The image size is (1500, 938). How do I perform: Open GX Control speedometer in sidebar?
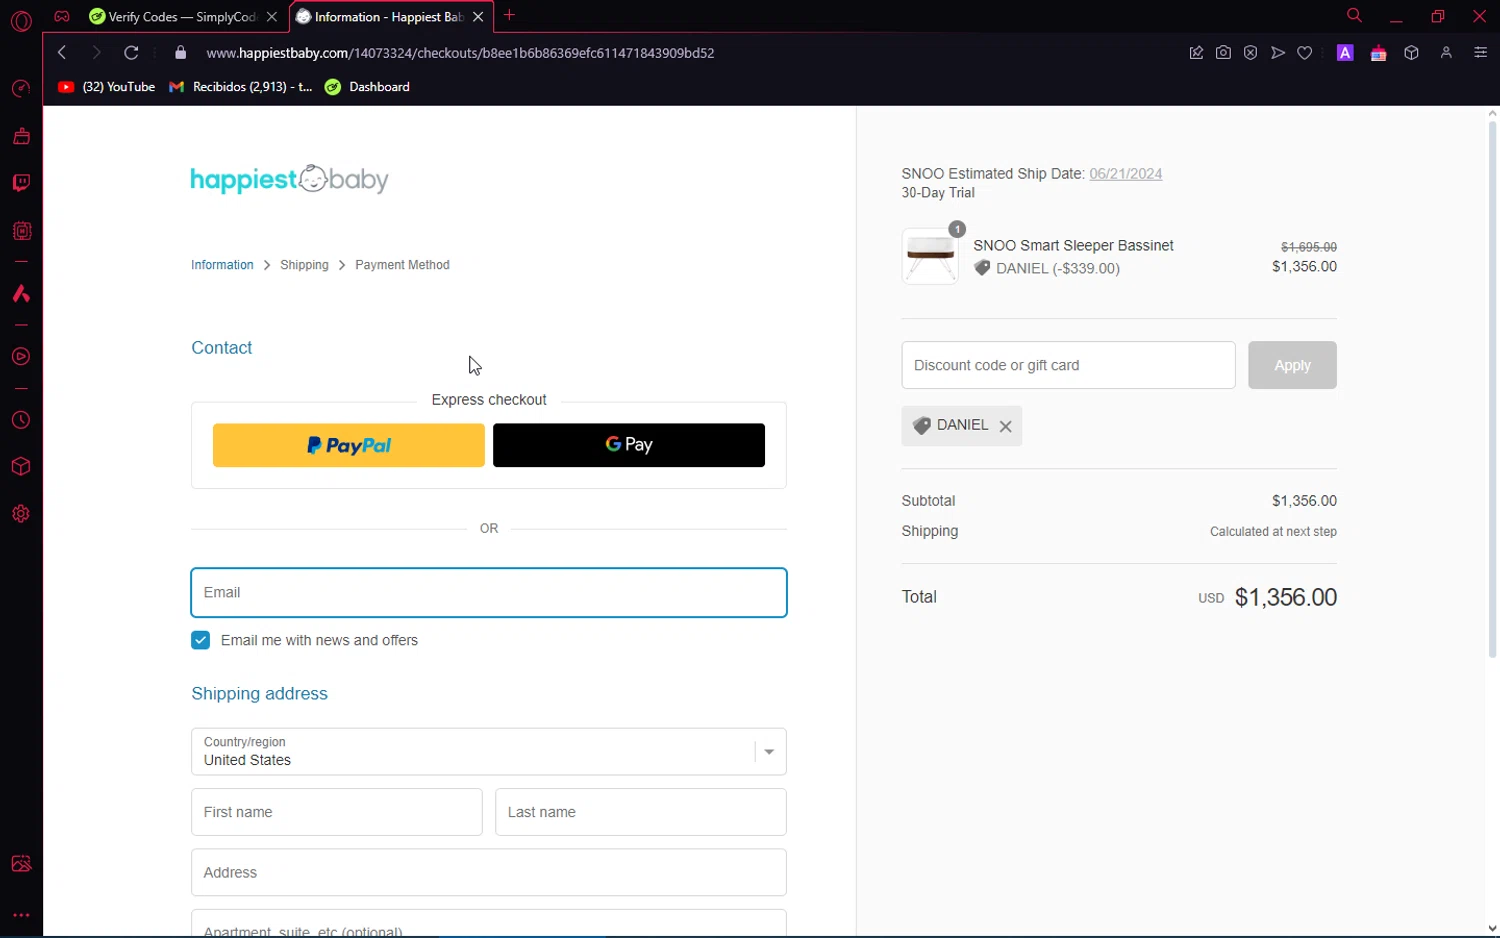(21, 89)
